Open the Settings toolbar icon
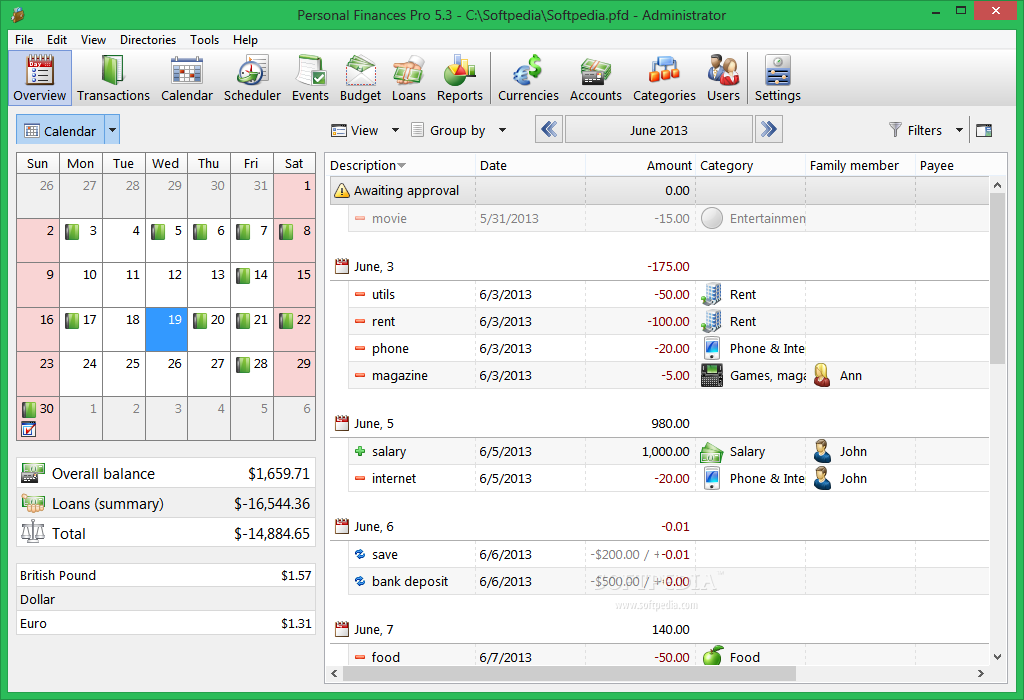Screen dimensions: 1024x700 pos(778,78)
